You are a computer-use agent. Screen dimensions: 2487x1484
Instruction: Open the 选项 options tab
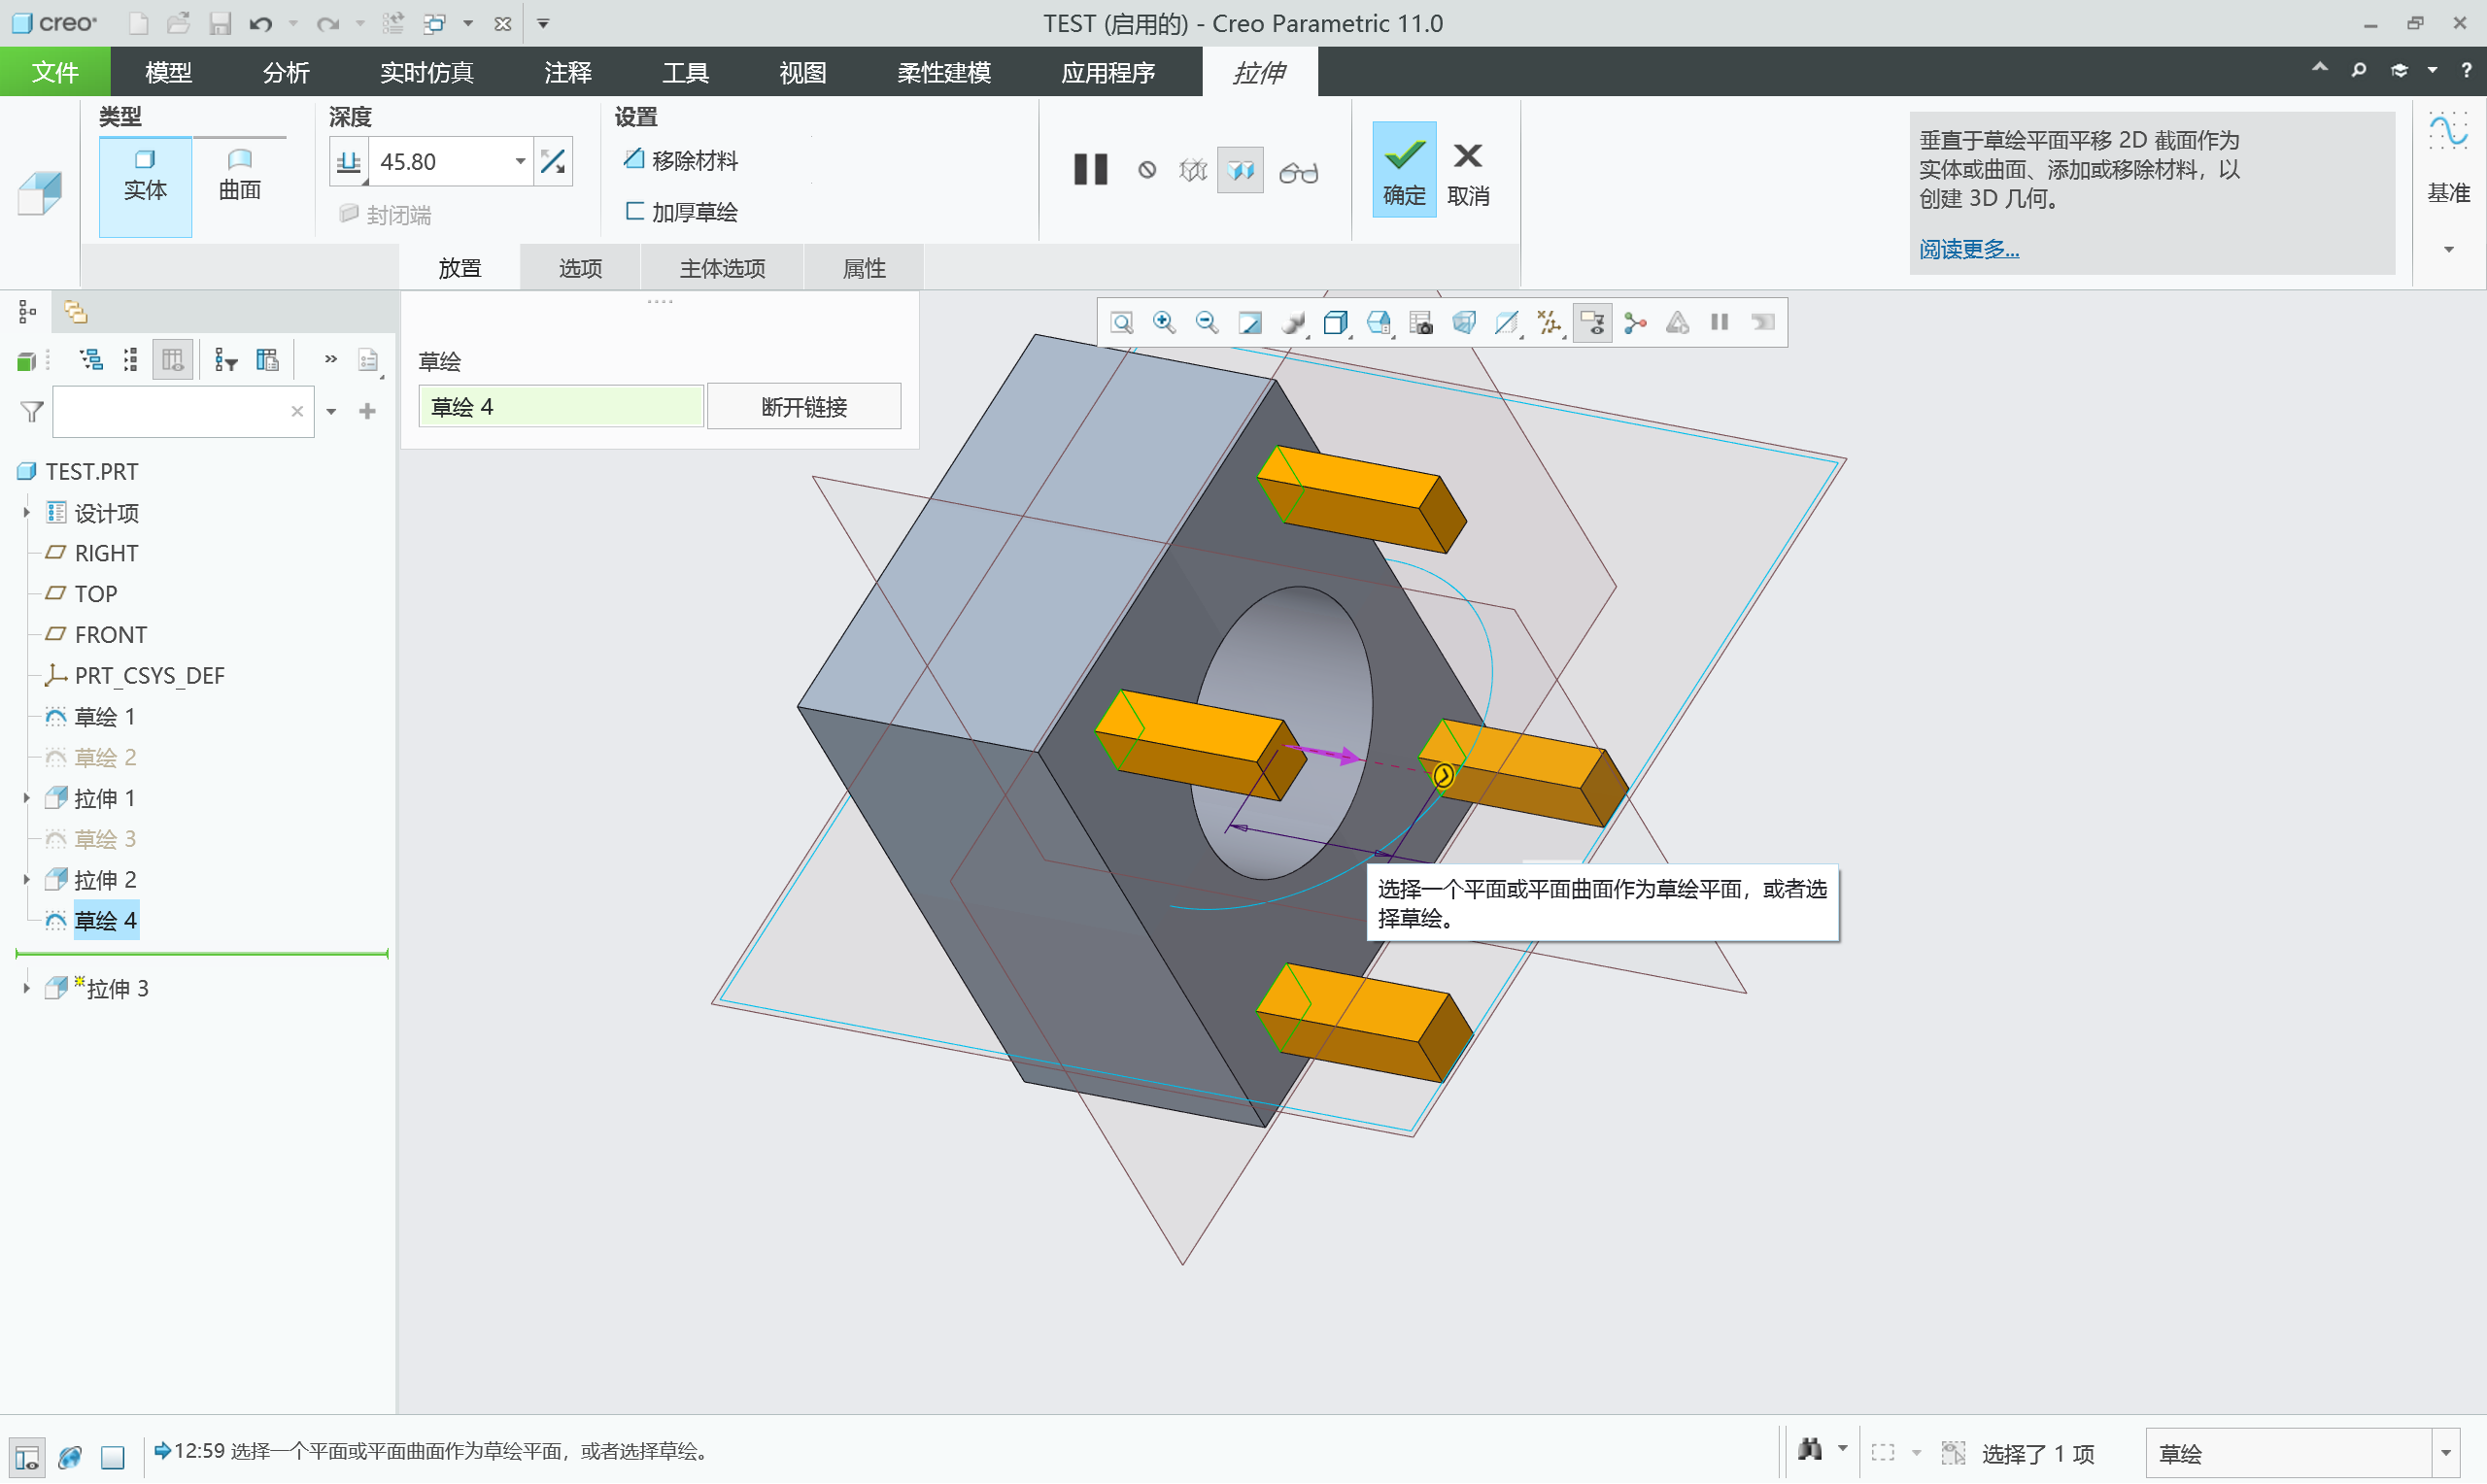tap(580, 268)
